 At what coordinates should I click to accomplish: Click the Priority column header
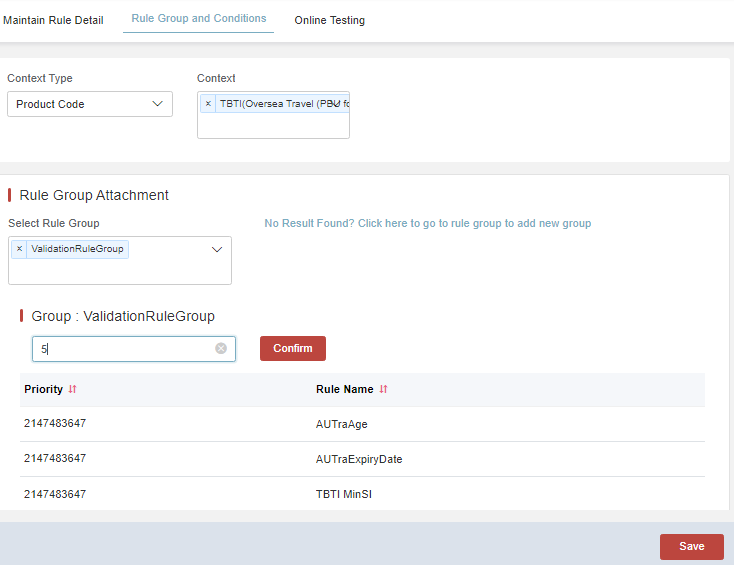[44, 389]
